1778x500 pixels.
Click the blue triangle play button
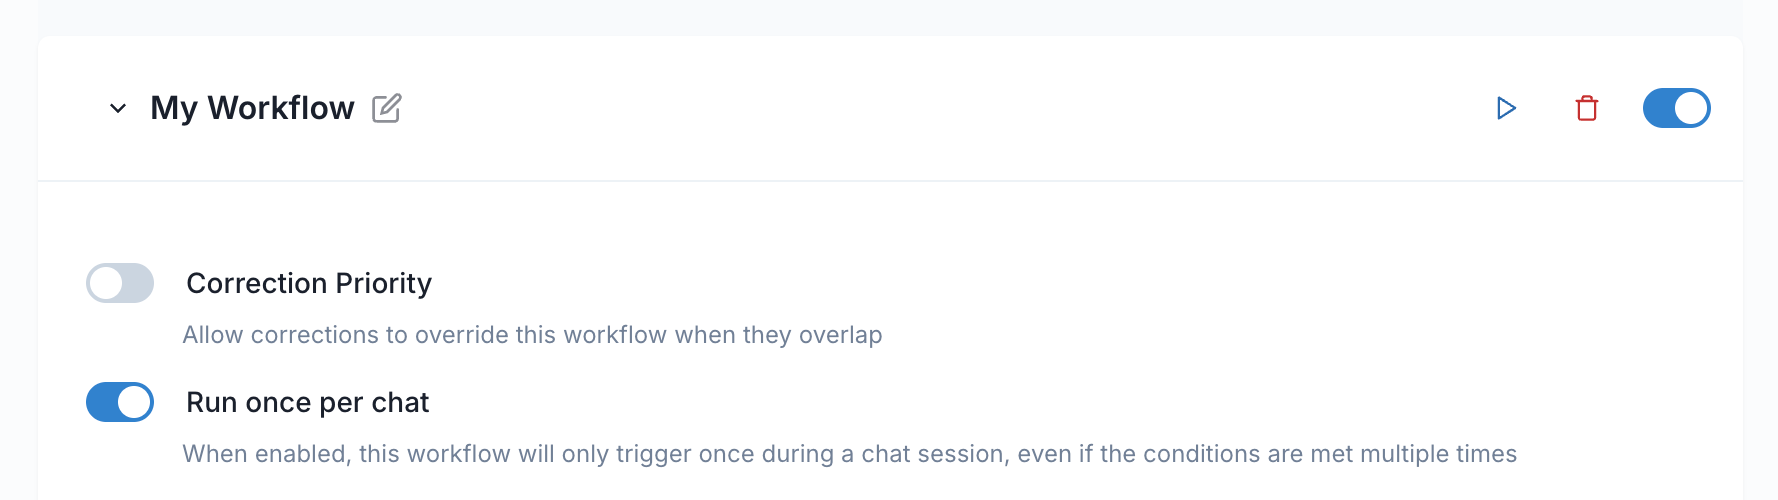point(1506,108)
